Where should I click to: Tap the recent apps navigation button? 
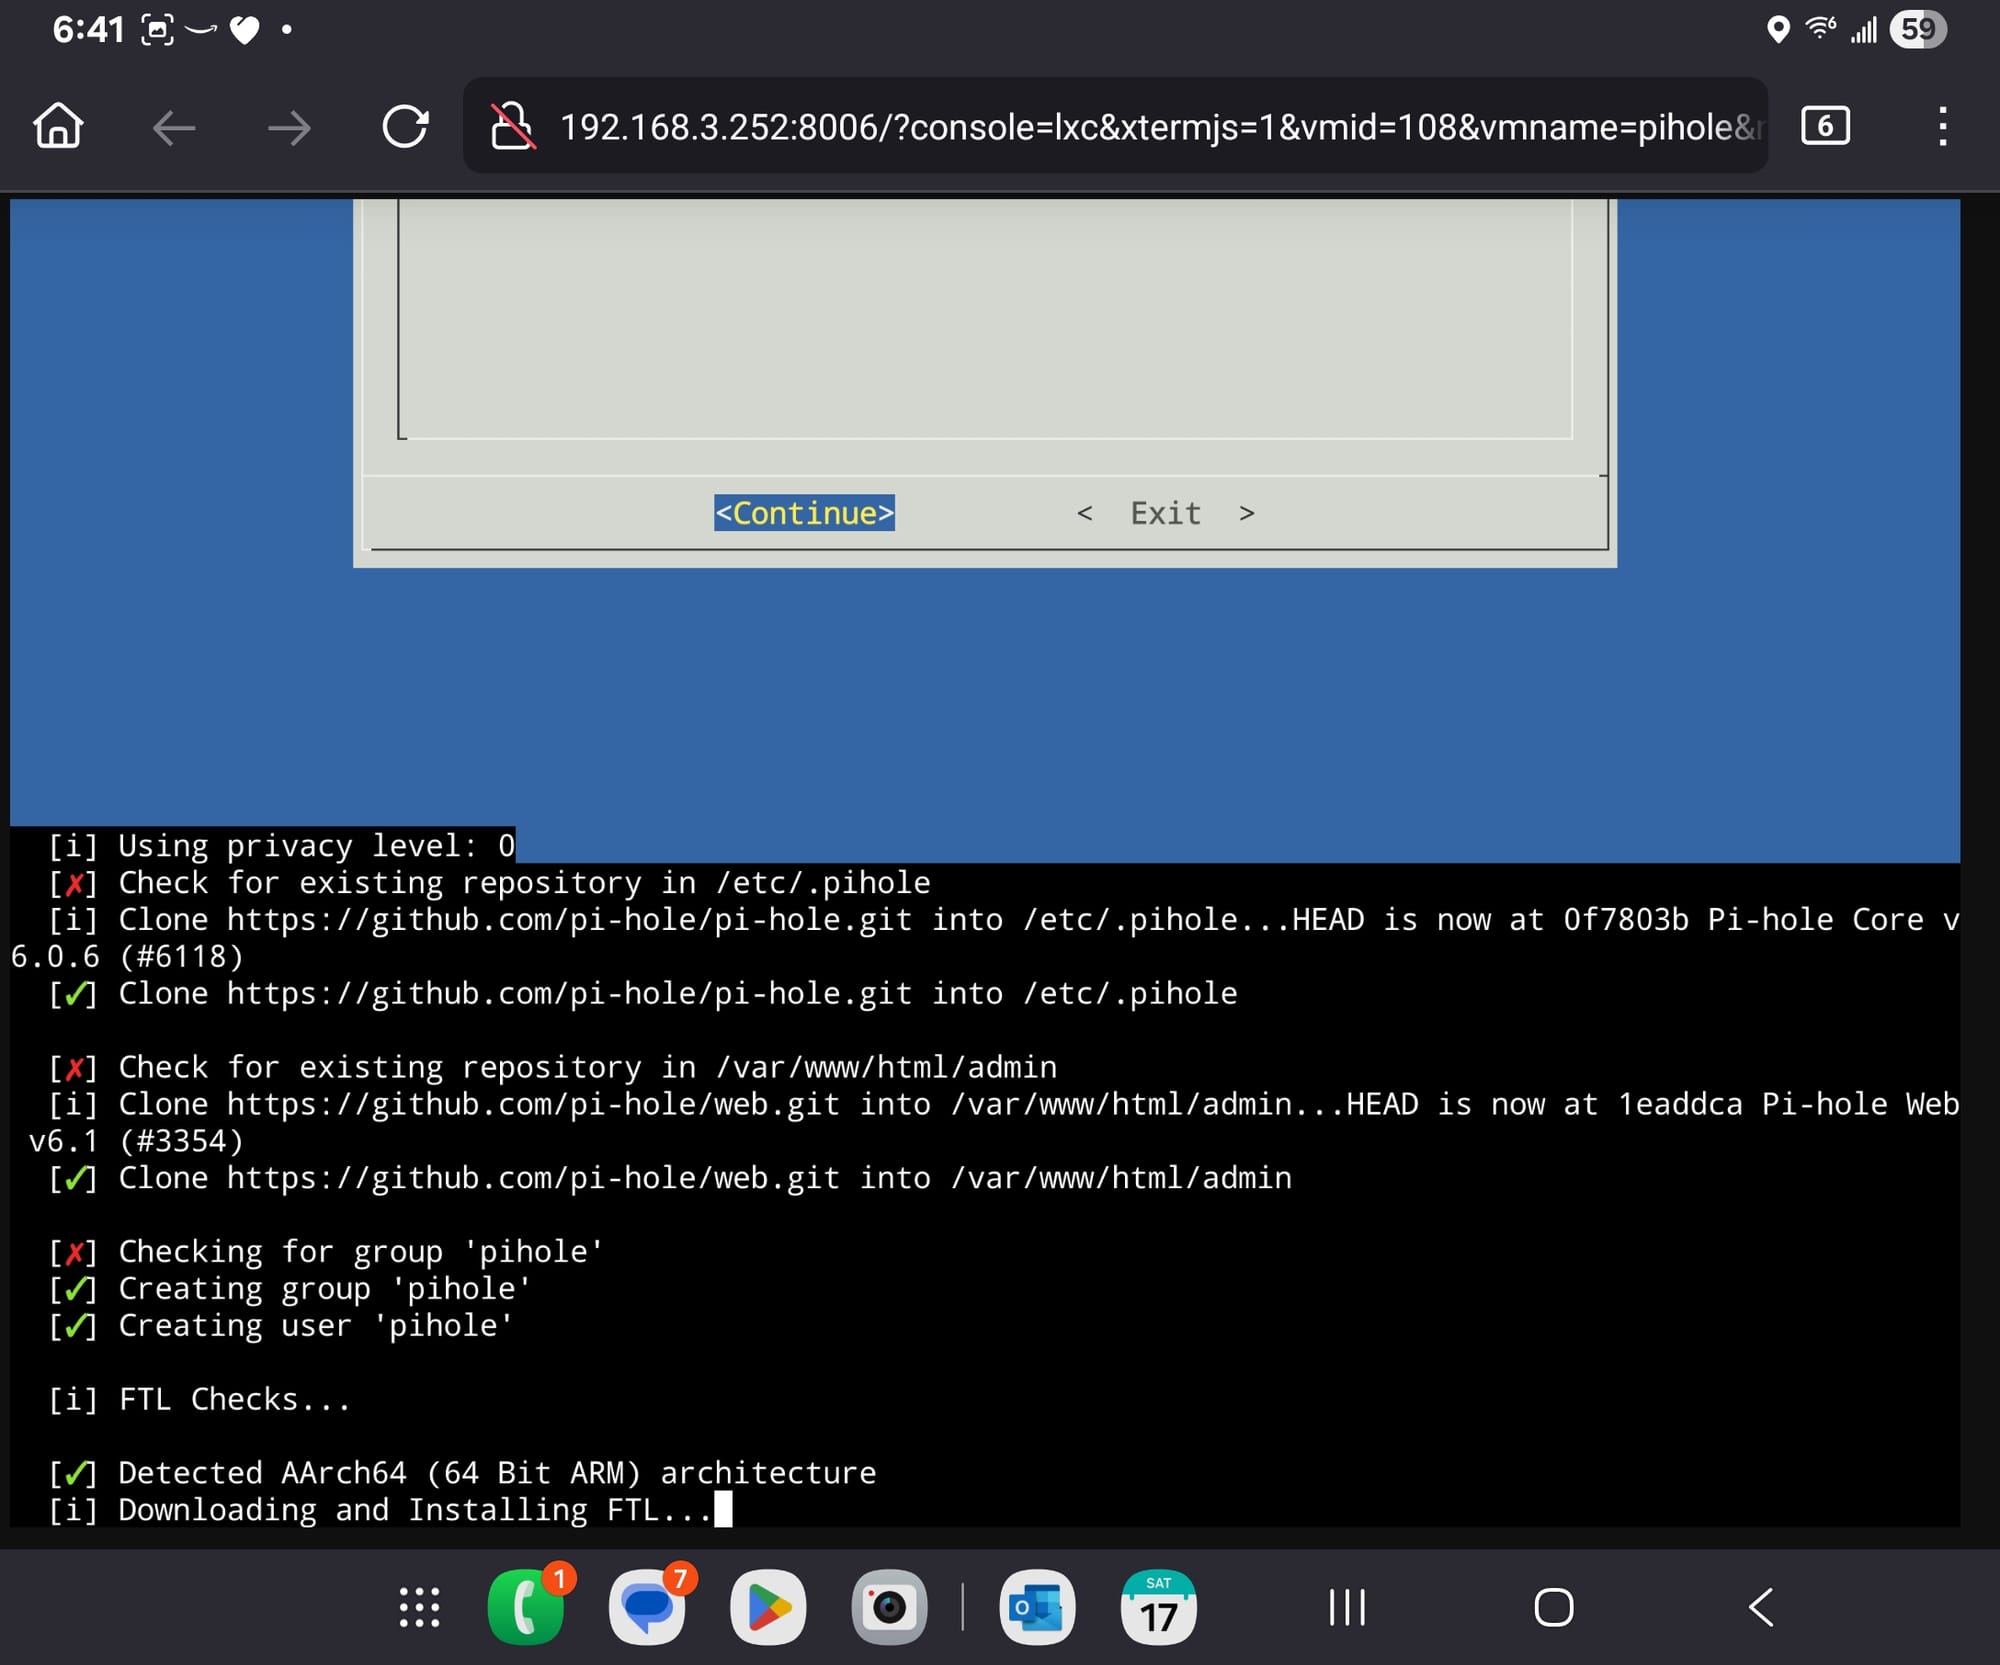[1347, 1607]
